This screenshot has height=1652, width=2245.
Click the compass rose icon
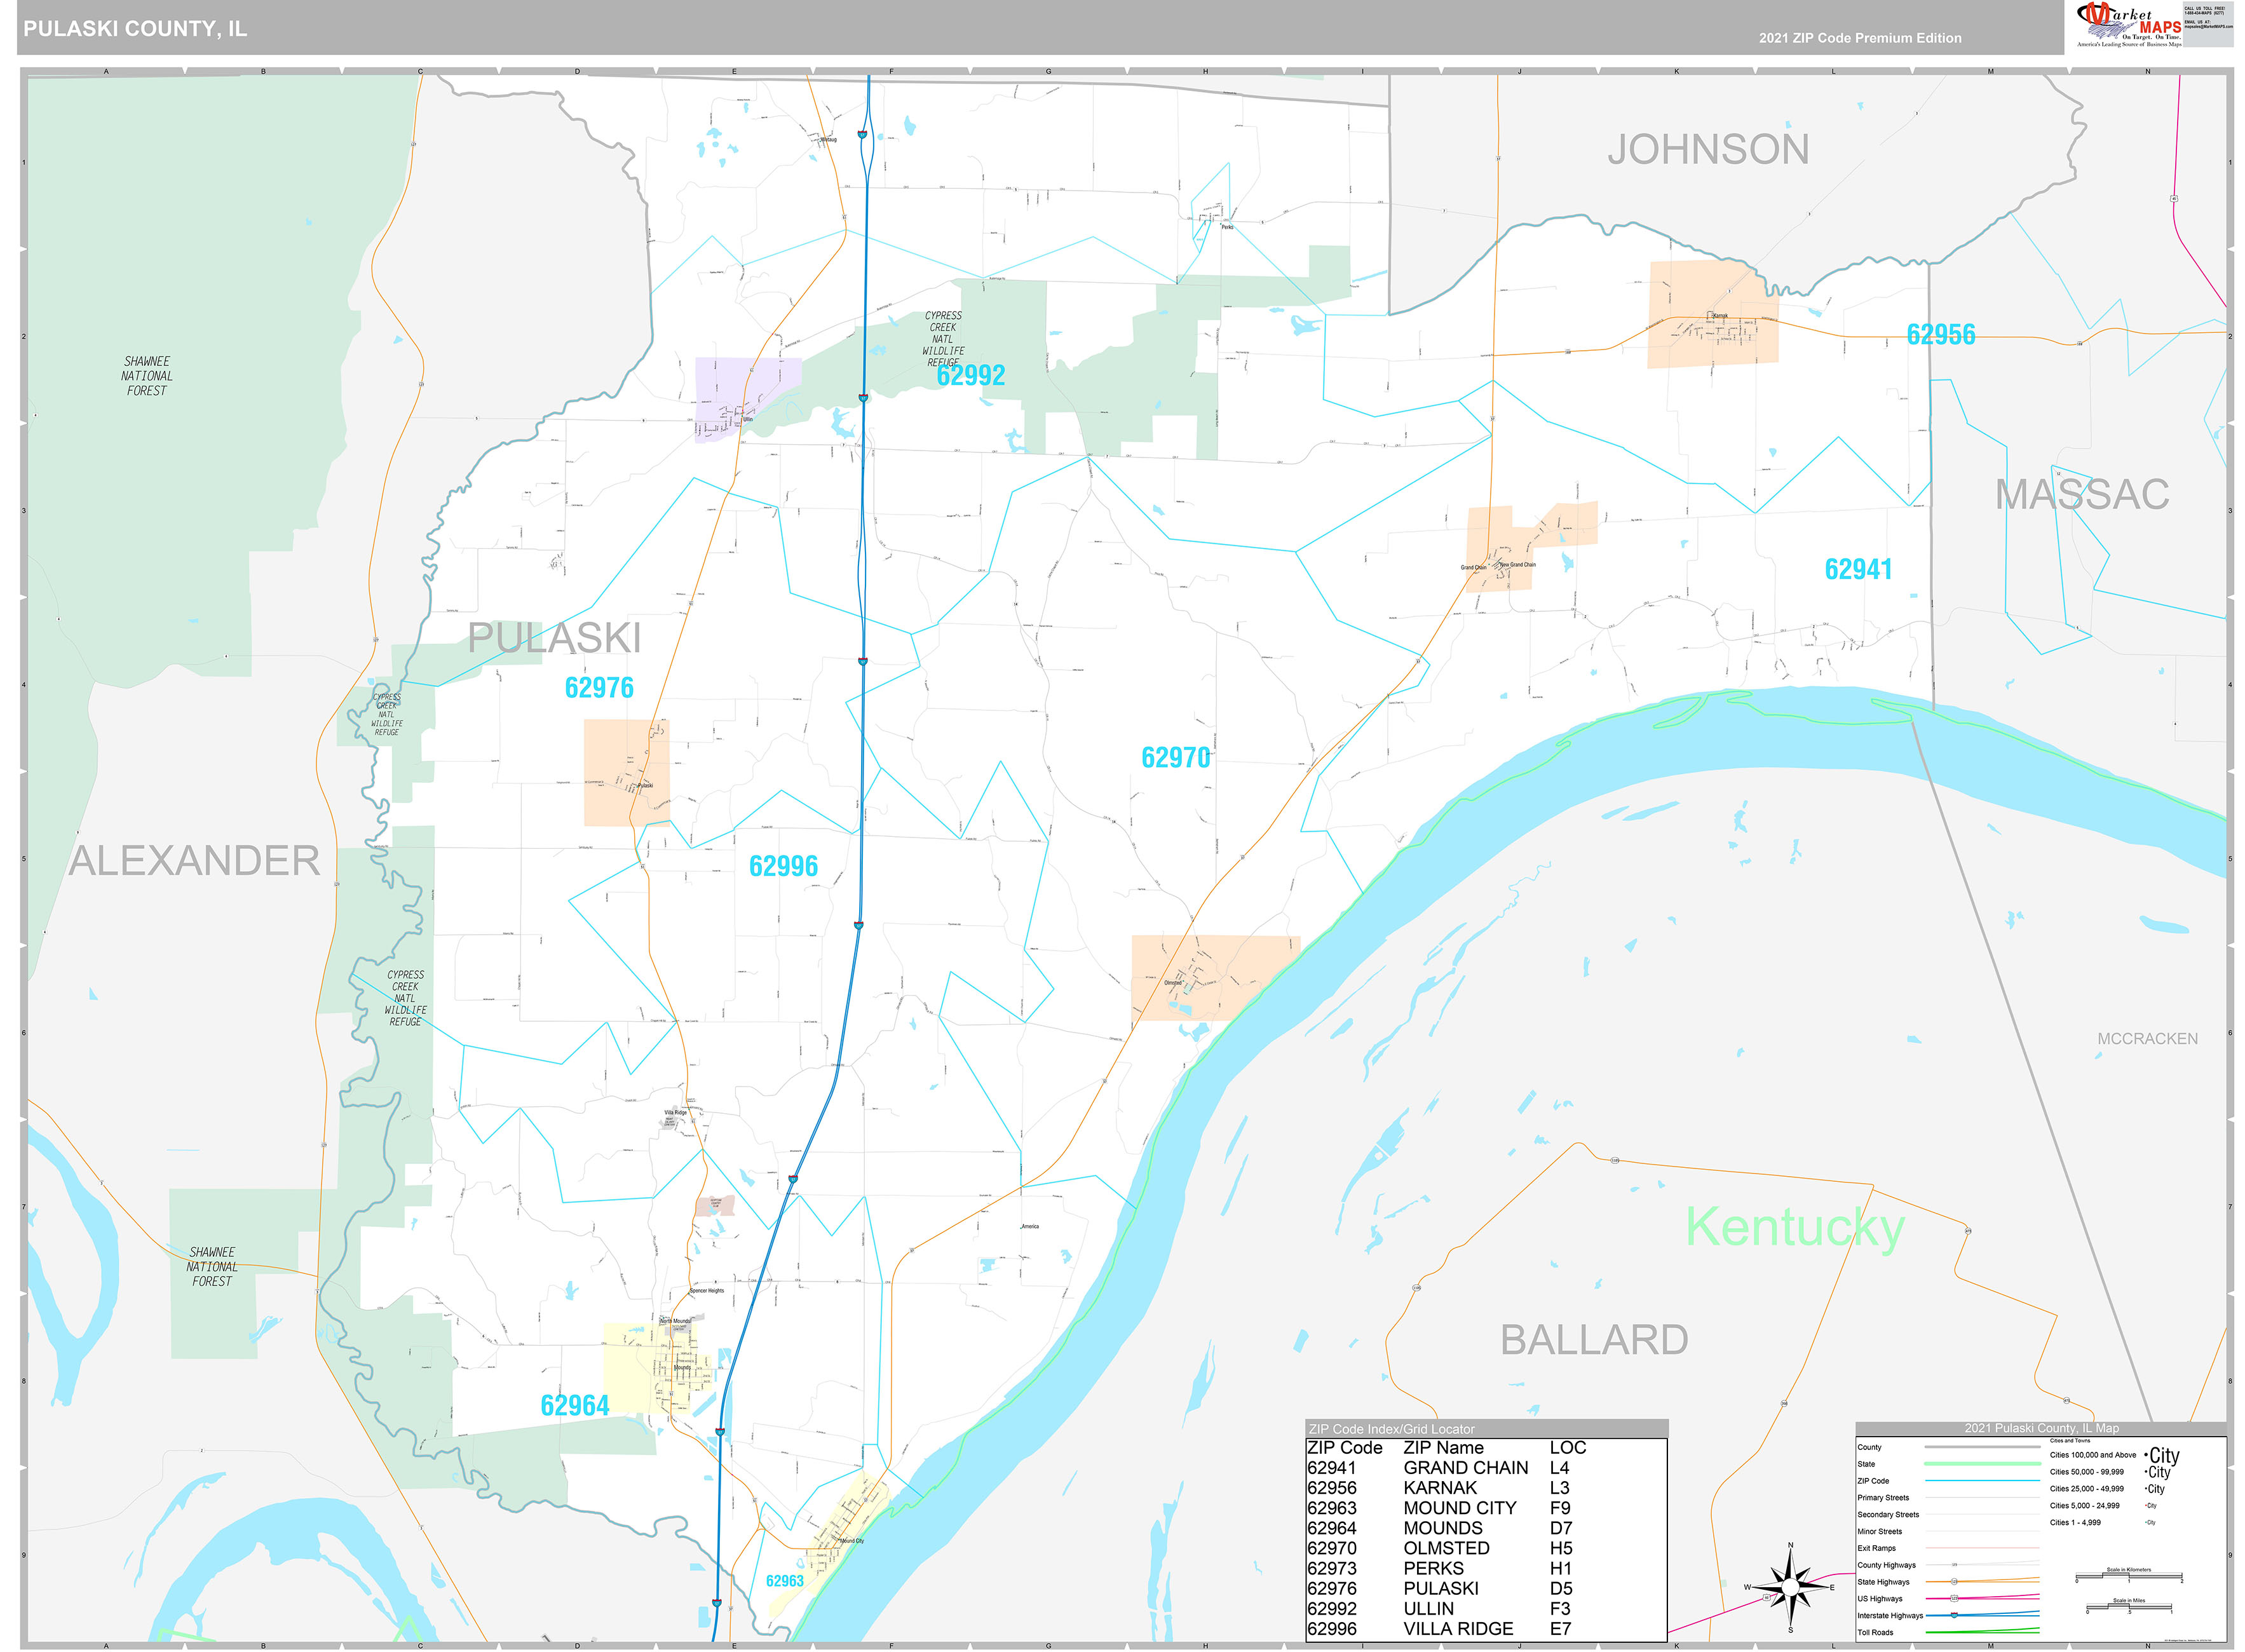tap(1790, 1587)
